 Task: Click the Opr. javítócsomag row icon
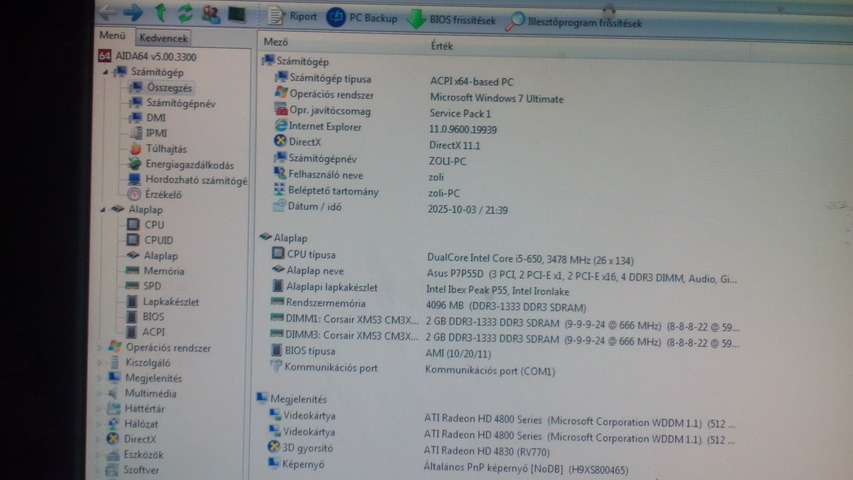tap(281, 109)
